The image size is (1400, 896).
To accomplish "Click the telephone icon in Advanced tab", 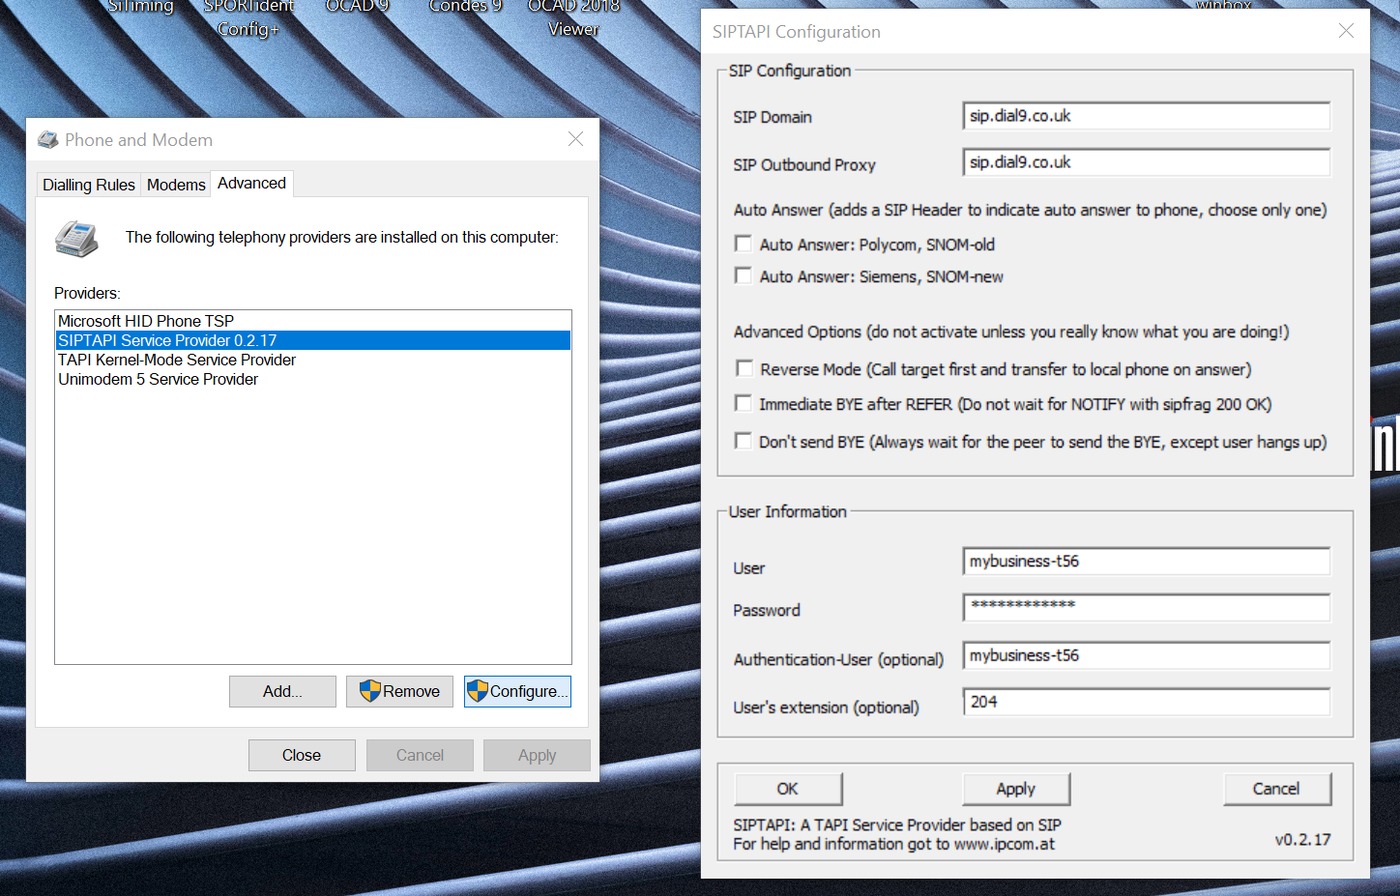I will click(x=77, y=238).
